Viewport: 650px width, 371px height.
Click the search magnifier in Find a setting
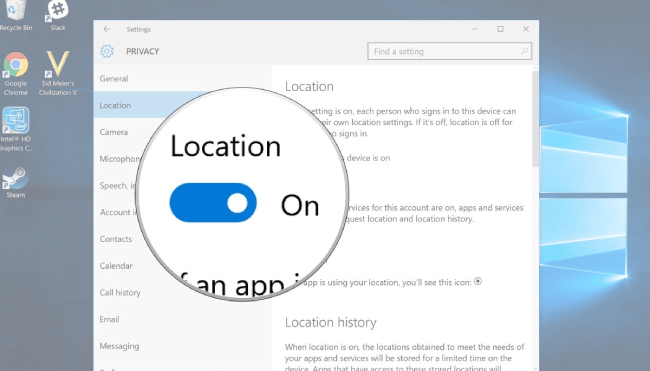[524, 51]
